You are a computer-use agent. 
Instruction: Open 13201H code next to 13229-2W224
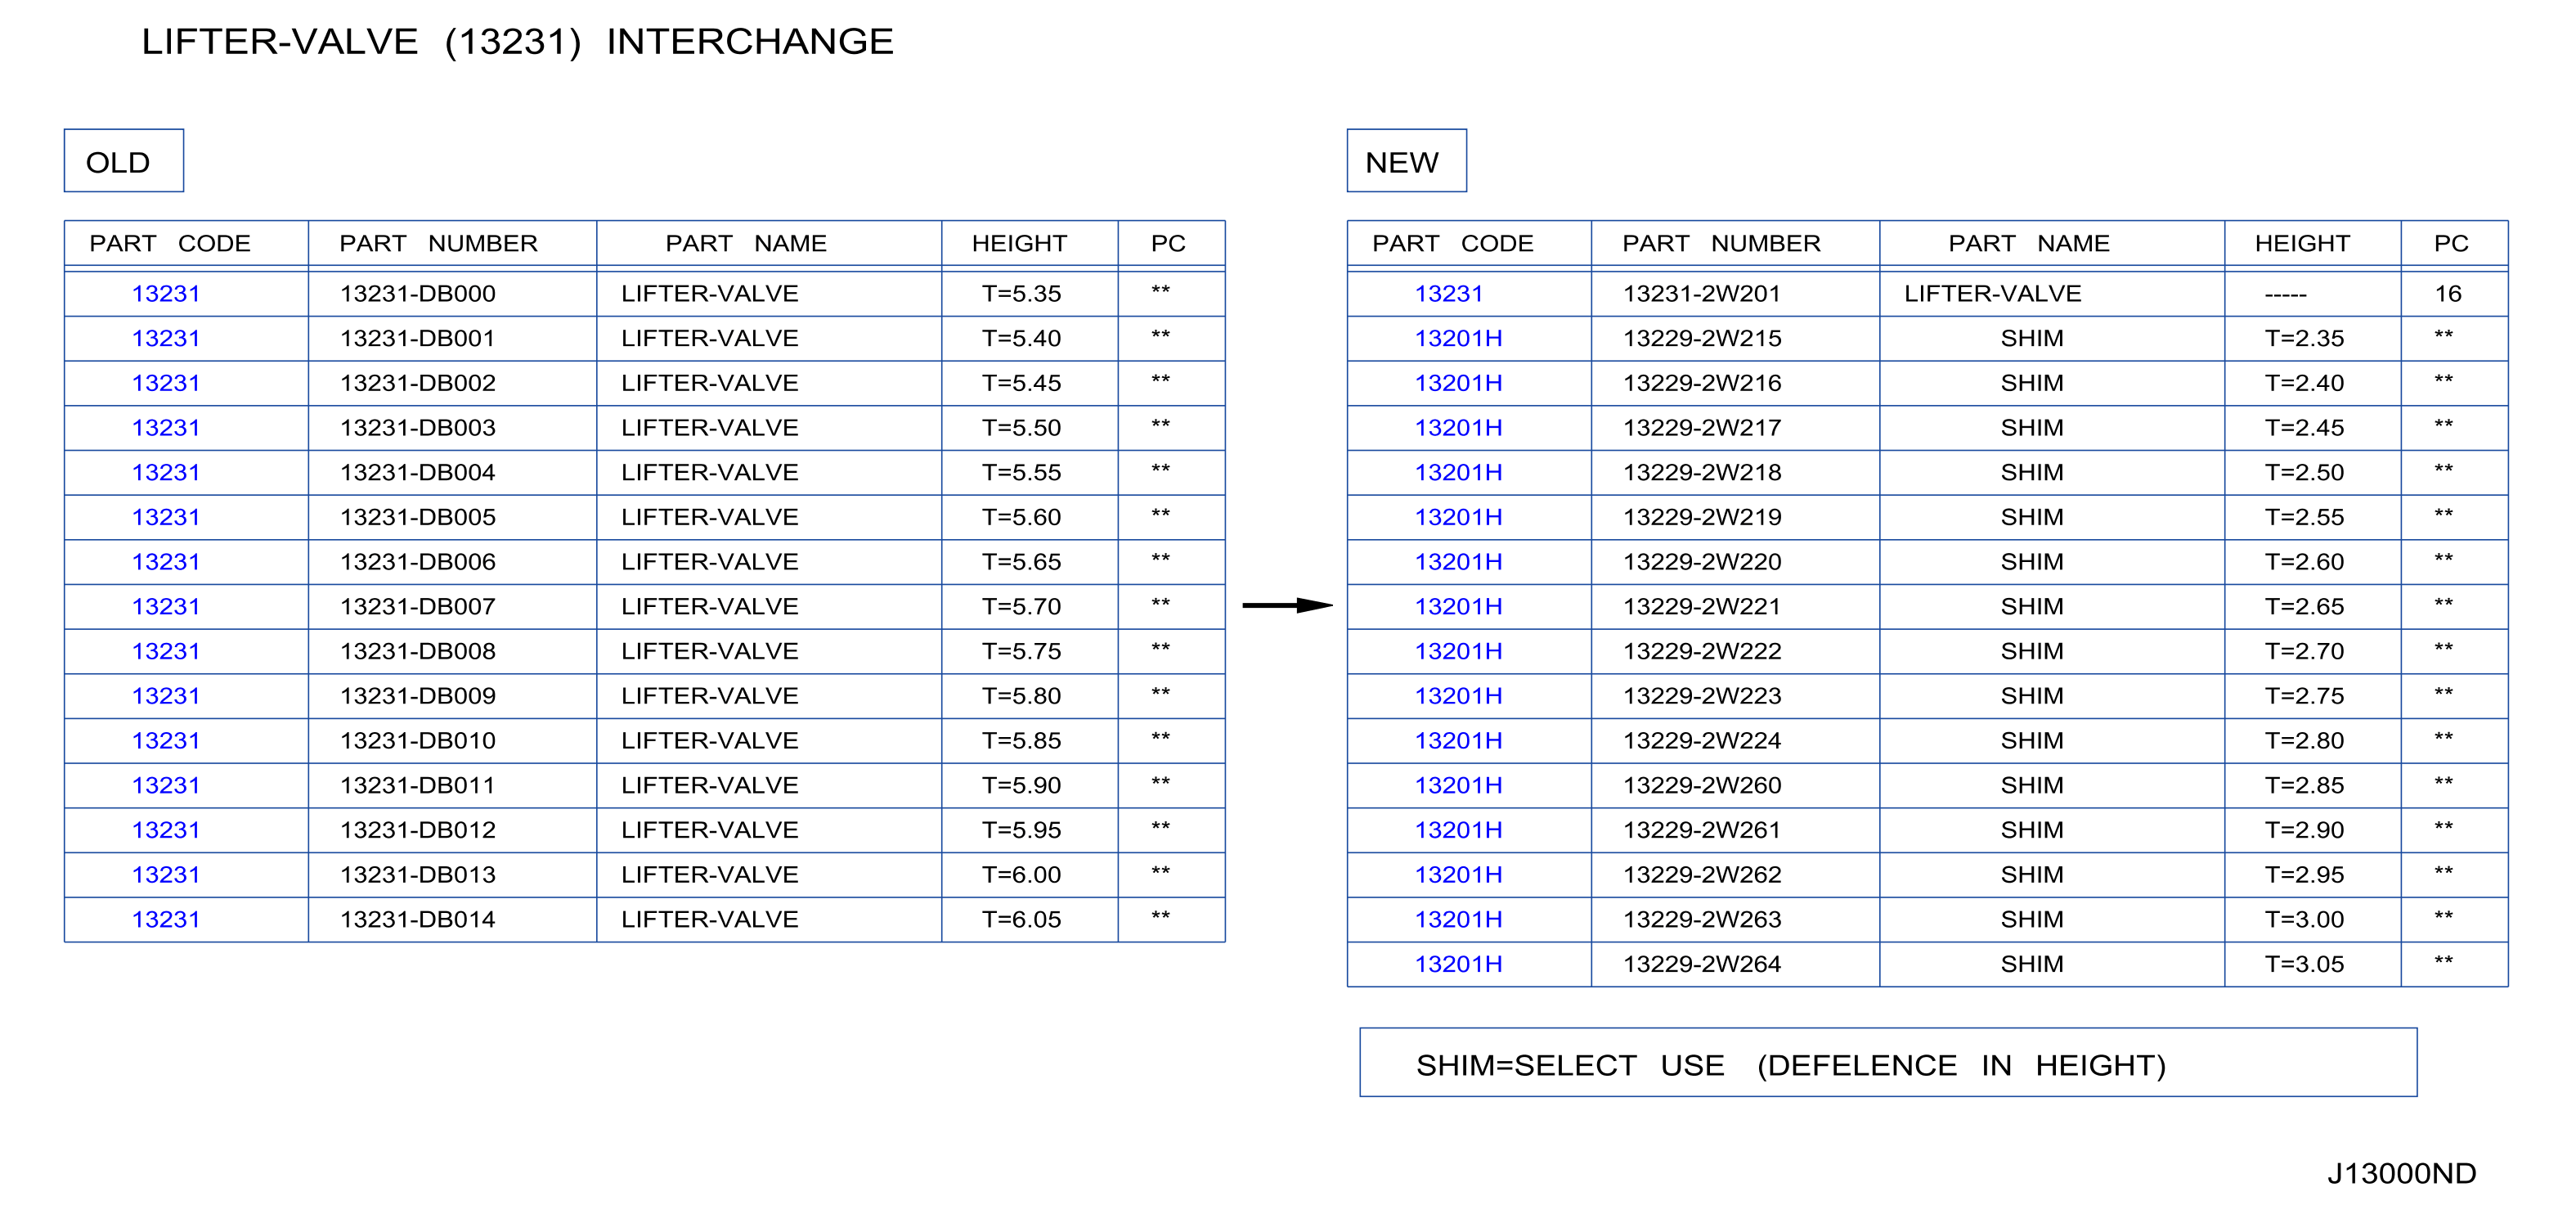tap(1458, 741)
